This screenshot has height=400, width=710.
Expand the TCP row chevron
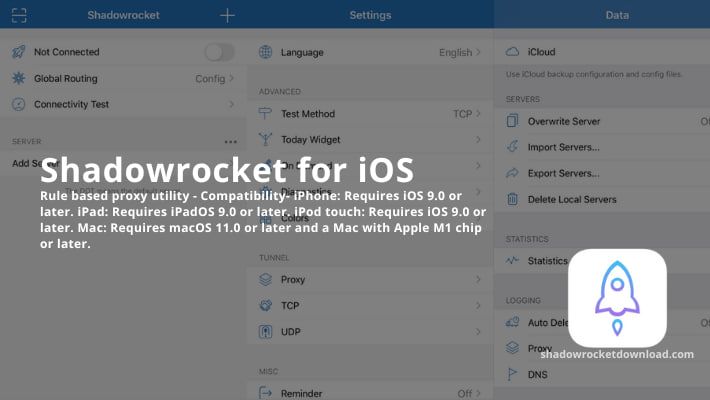(x=478, y=306)
